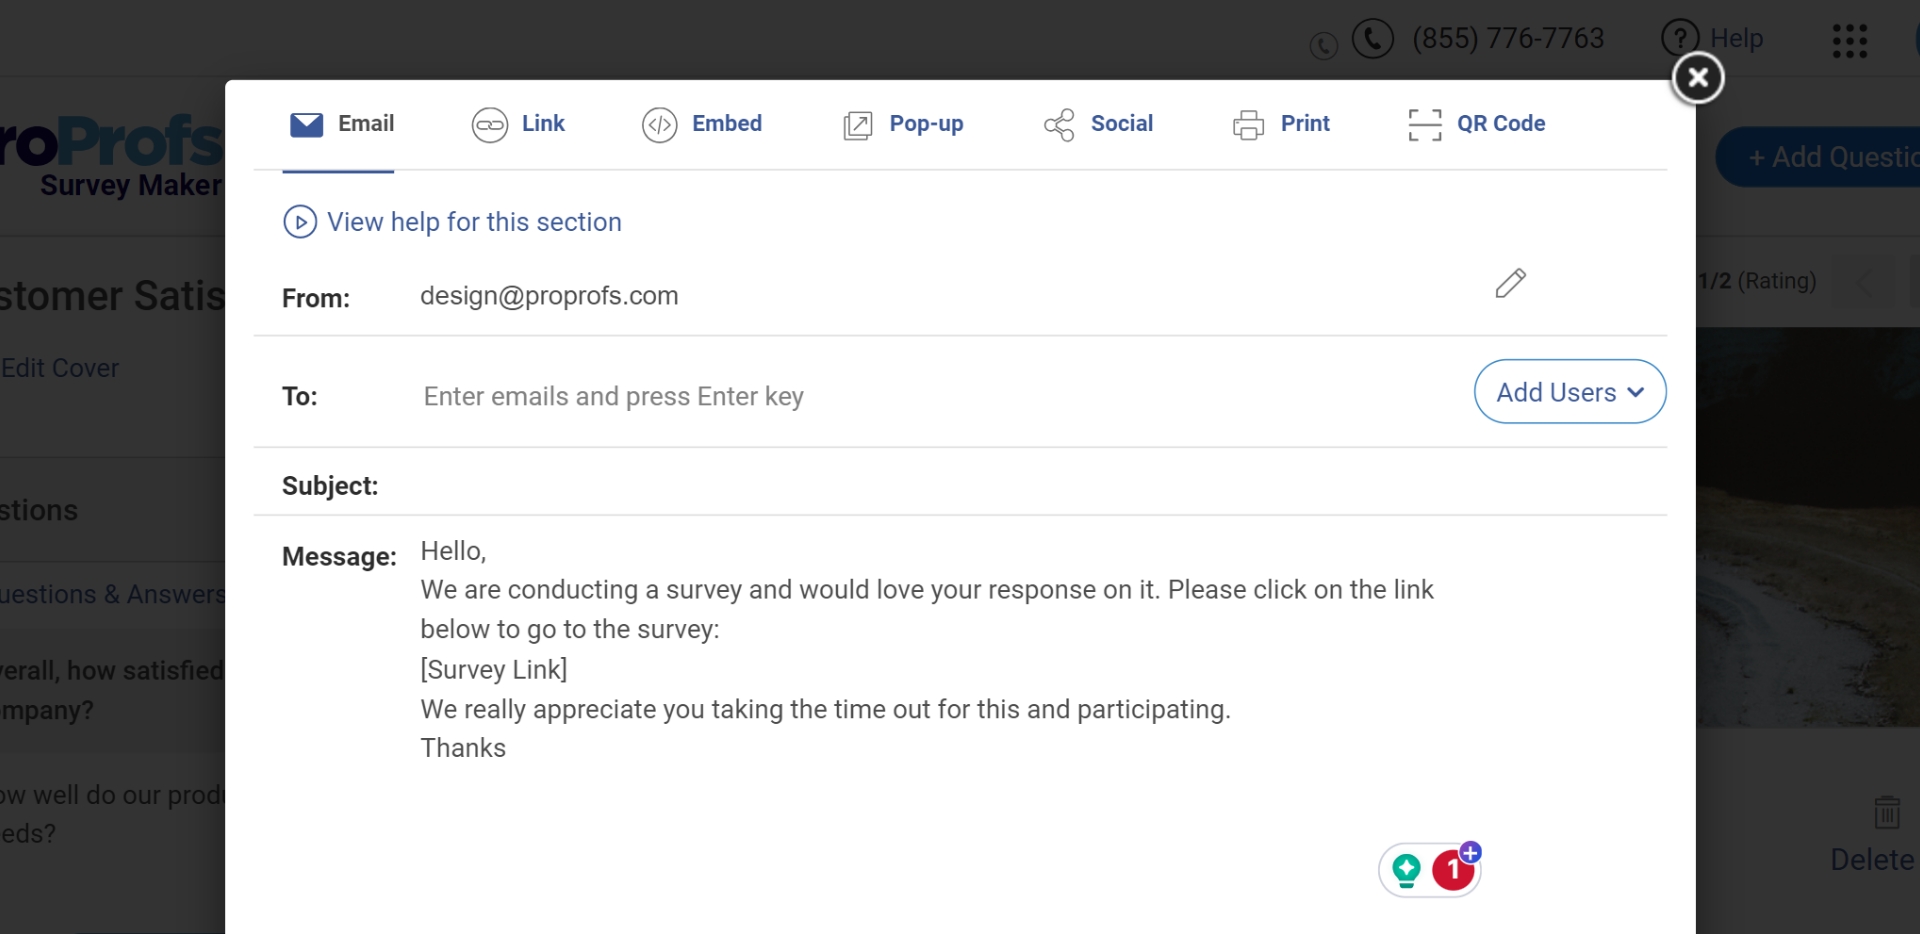
Task: Click the green lightbulb extension icon
Action: [x=1406, y=870]
